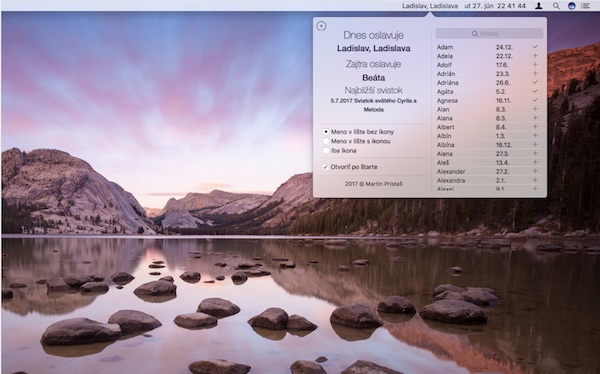
Task: Open Notification Center from the menu bar
Action: pos(585,6)
